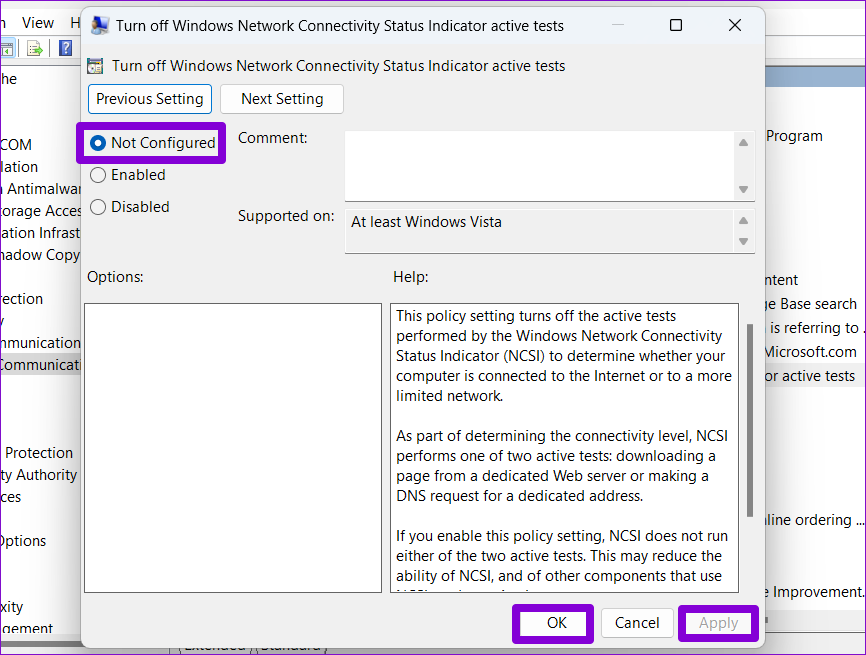Click the 'is referring to' entry in background list
This screenshot has height=655, width=866.
click(x=815, y=328)
